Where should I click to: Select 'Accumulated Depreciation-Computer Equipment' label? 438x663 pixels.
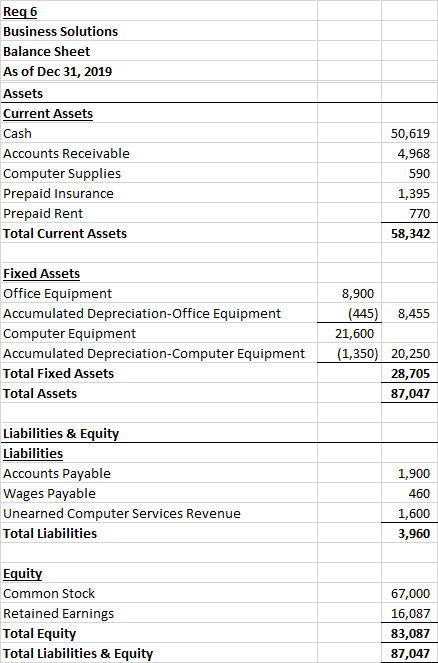[x=154, y=353]
